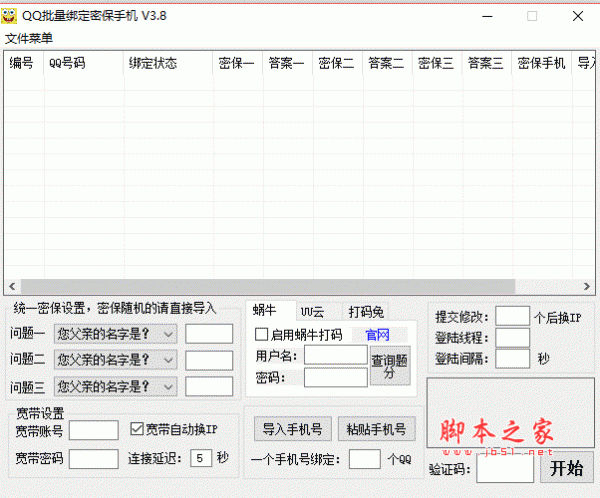Viewport: 600px width, 498px height.
Task: Click the horizontal scrollbar thumb in the table
Action: tap(265, 286)
